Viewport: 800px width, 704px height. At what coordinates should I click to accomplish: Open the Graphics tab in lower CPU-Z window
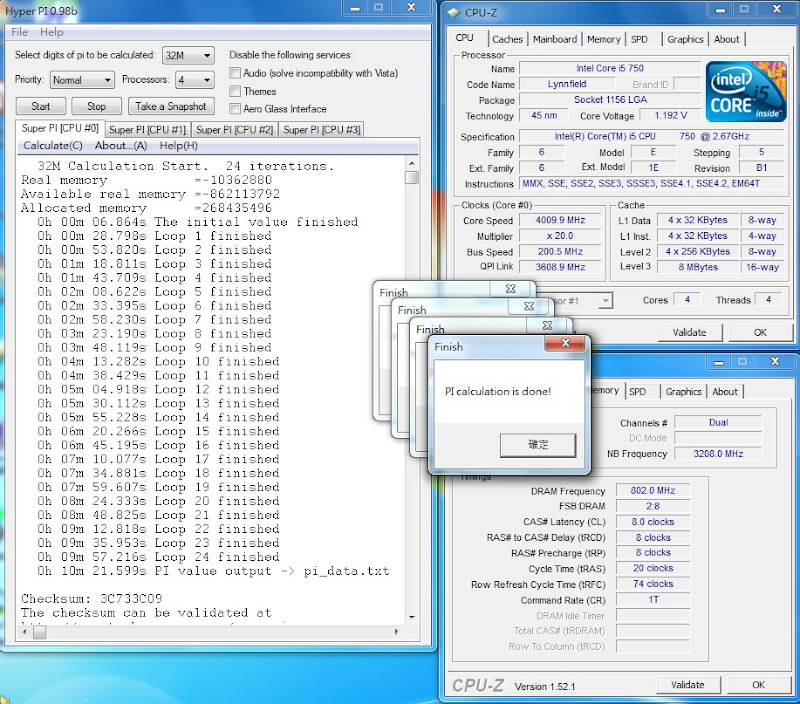tap(684, 392)
